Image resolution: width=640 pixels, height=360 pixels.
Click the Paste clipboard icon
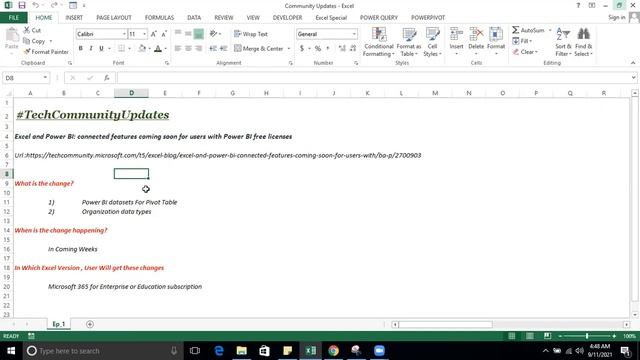12,36
